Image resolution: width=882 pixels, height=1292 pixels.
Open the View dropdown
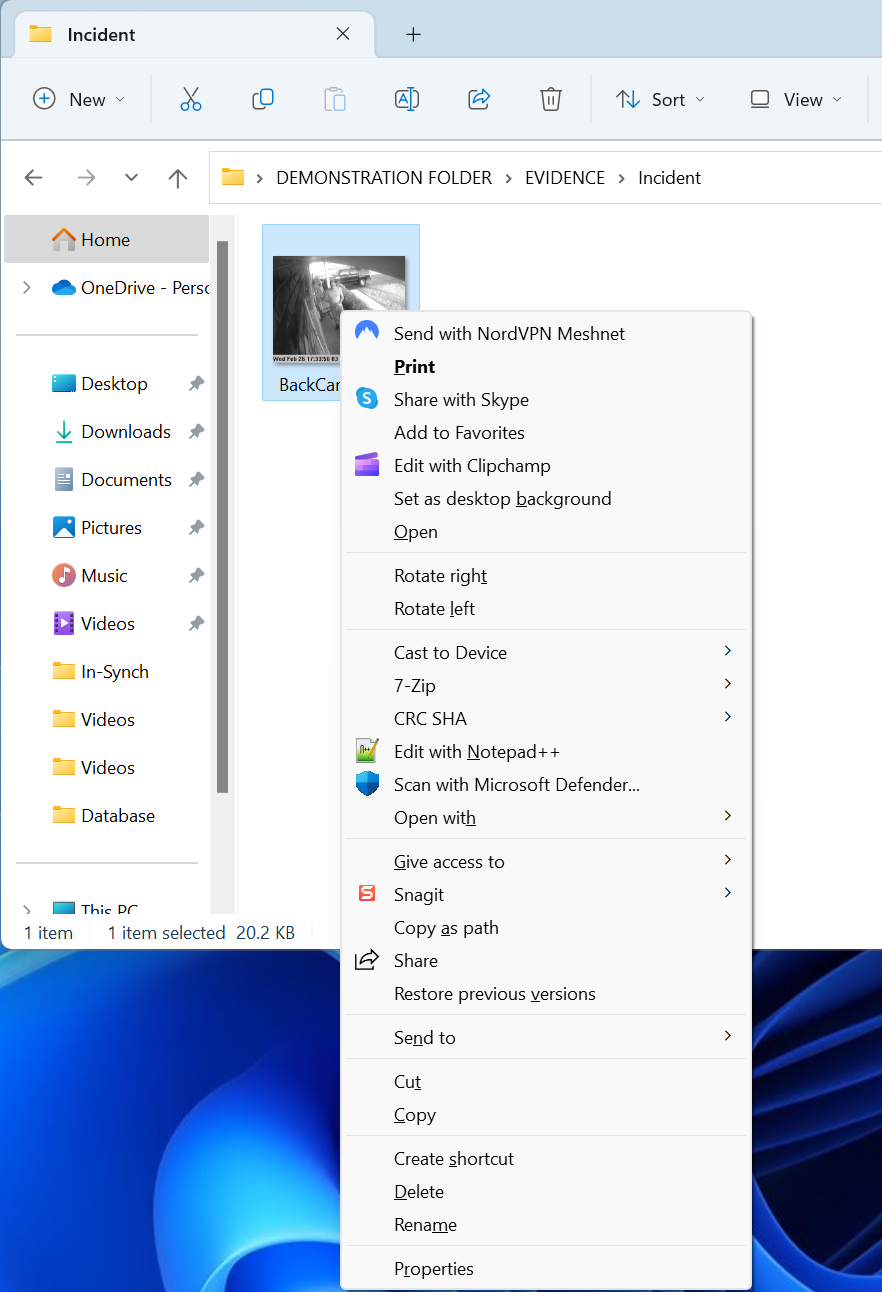click(793, 99)
